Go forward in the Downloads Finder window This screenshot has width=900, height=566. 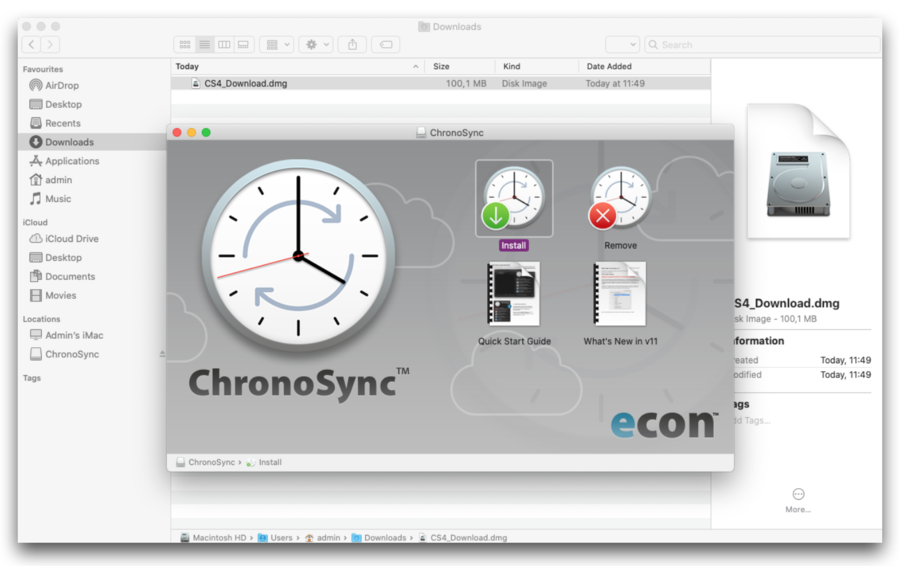tap(51, 44)
